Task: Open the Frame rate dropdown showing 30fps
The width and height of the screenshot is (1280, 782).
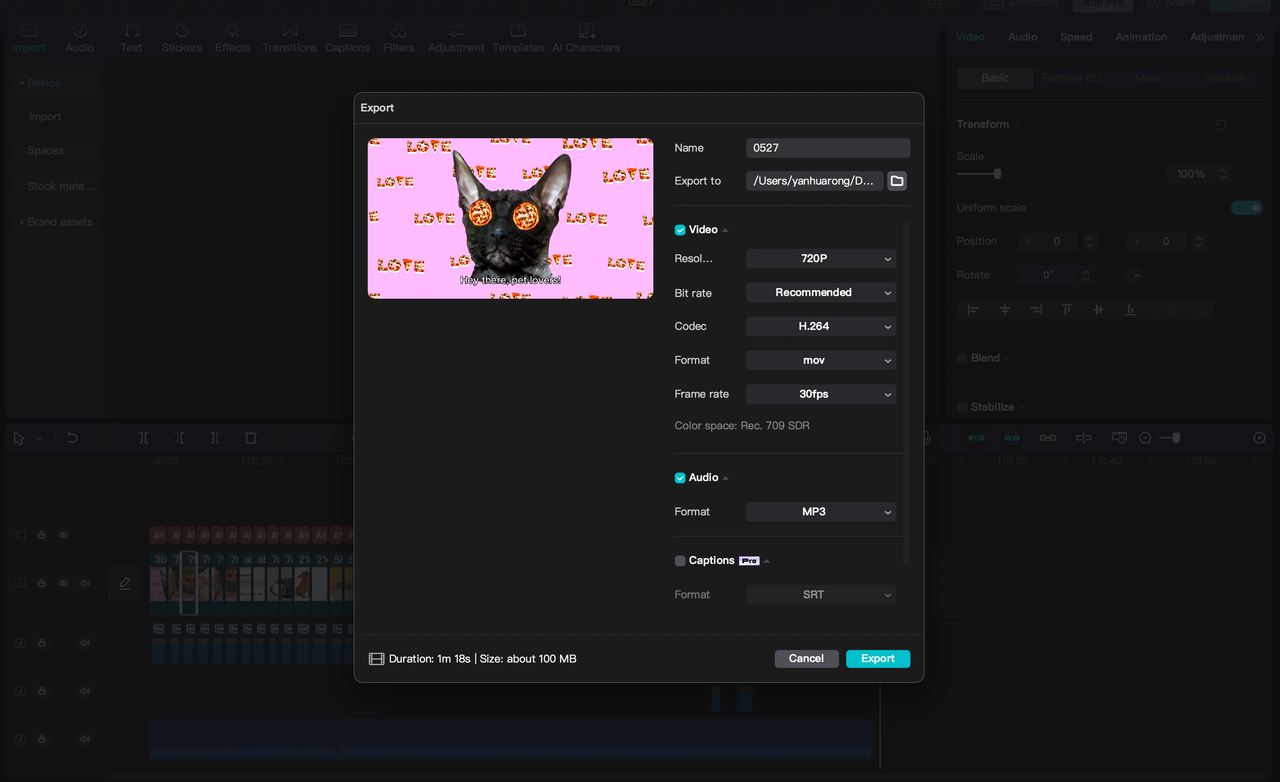Action: (x=820, y=394)
